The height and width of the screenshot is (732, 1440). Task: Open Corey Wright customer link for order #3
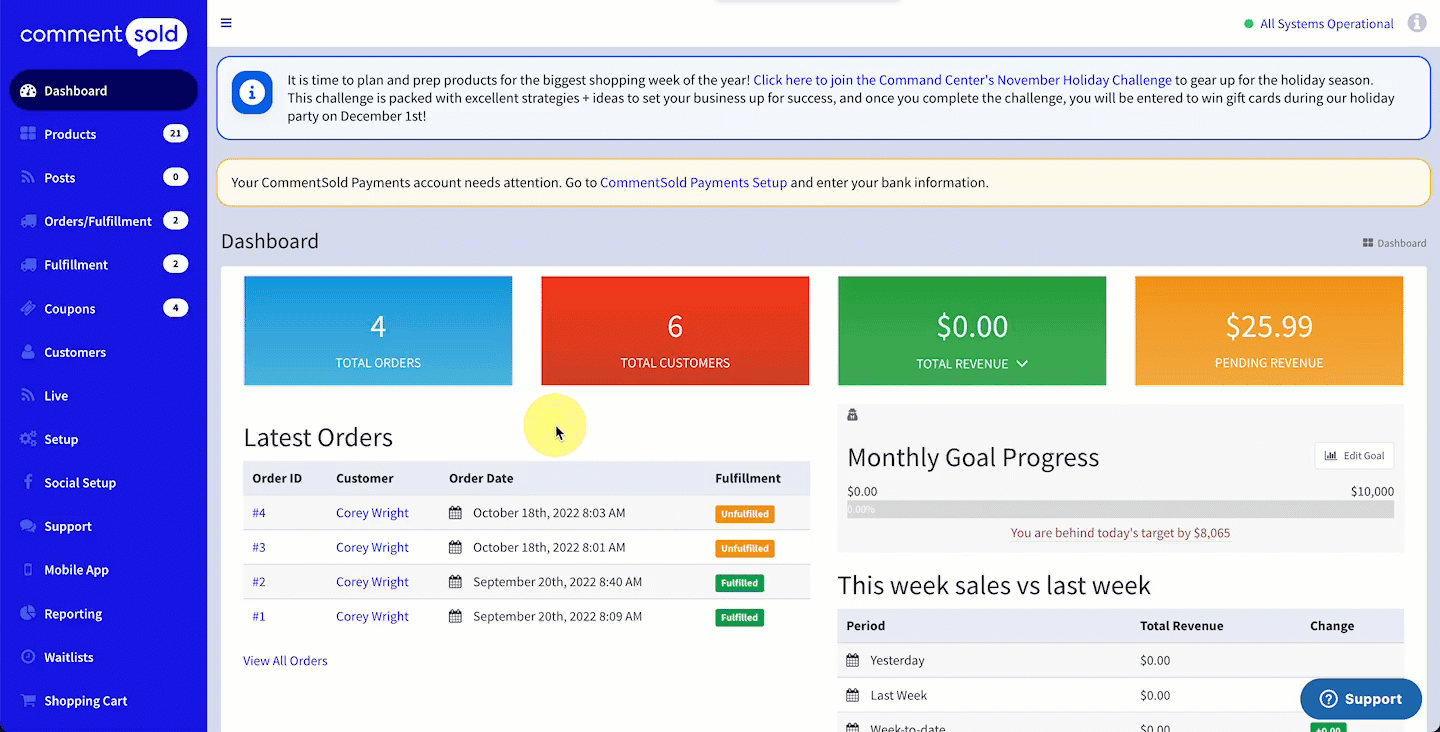click(x=372, y=548)
